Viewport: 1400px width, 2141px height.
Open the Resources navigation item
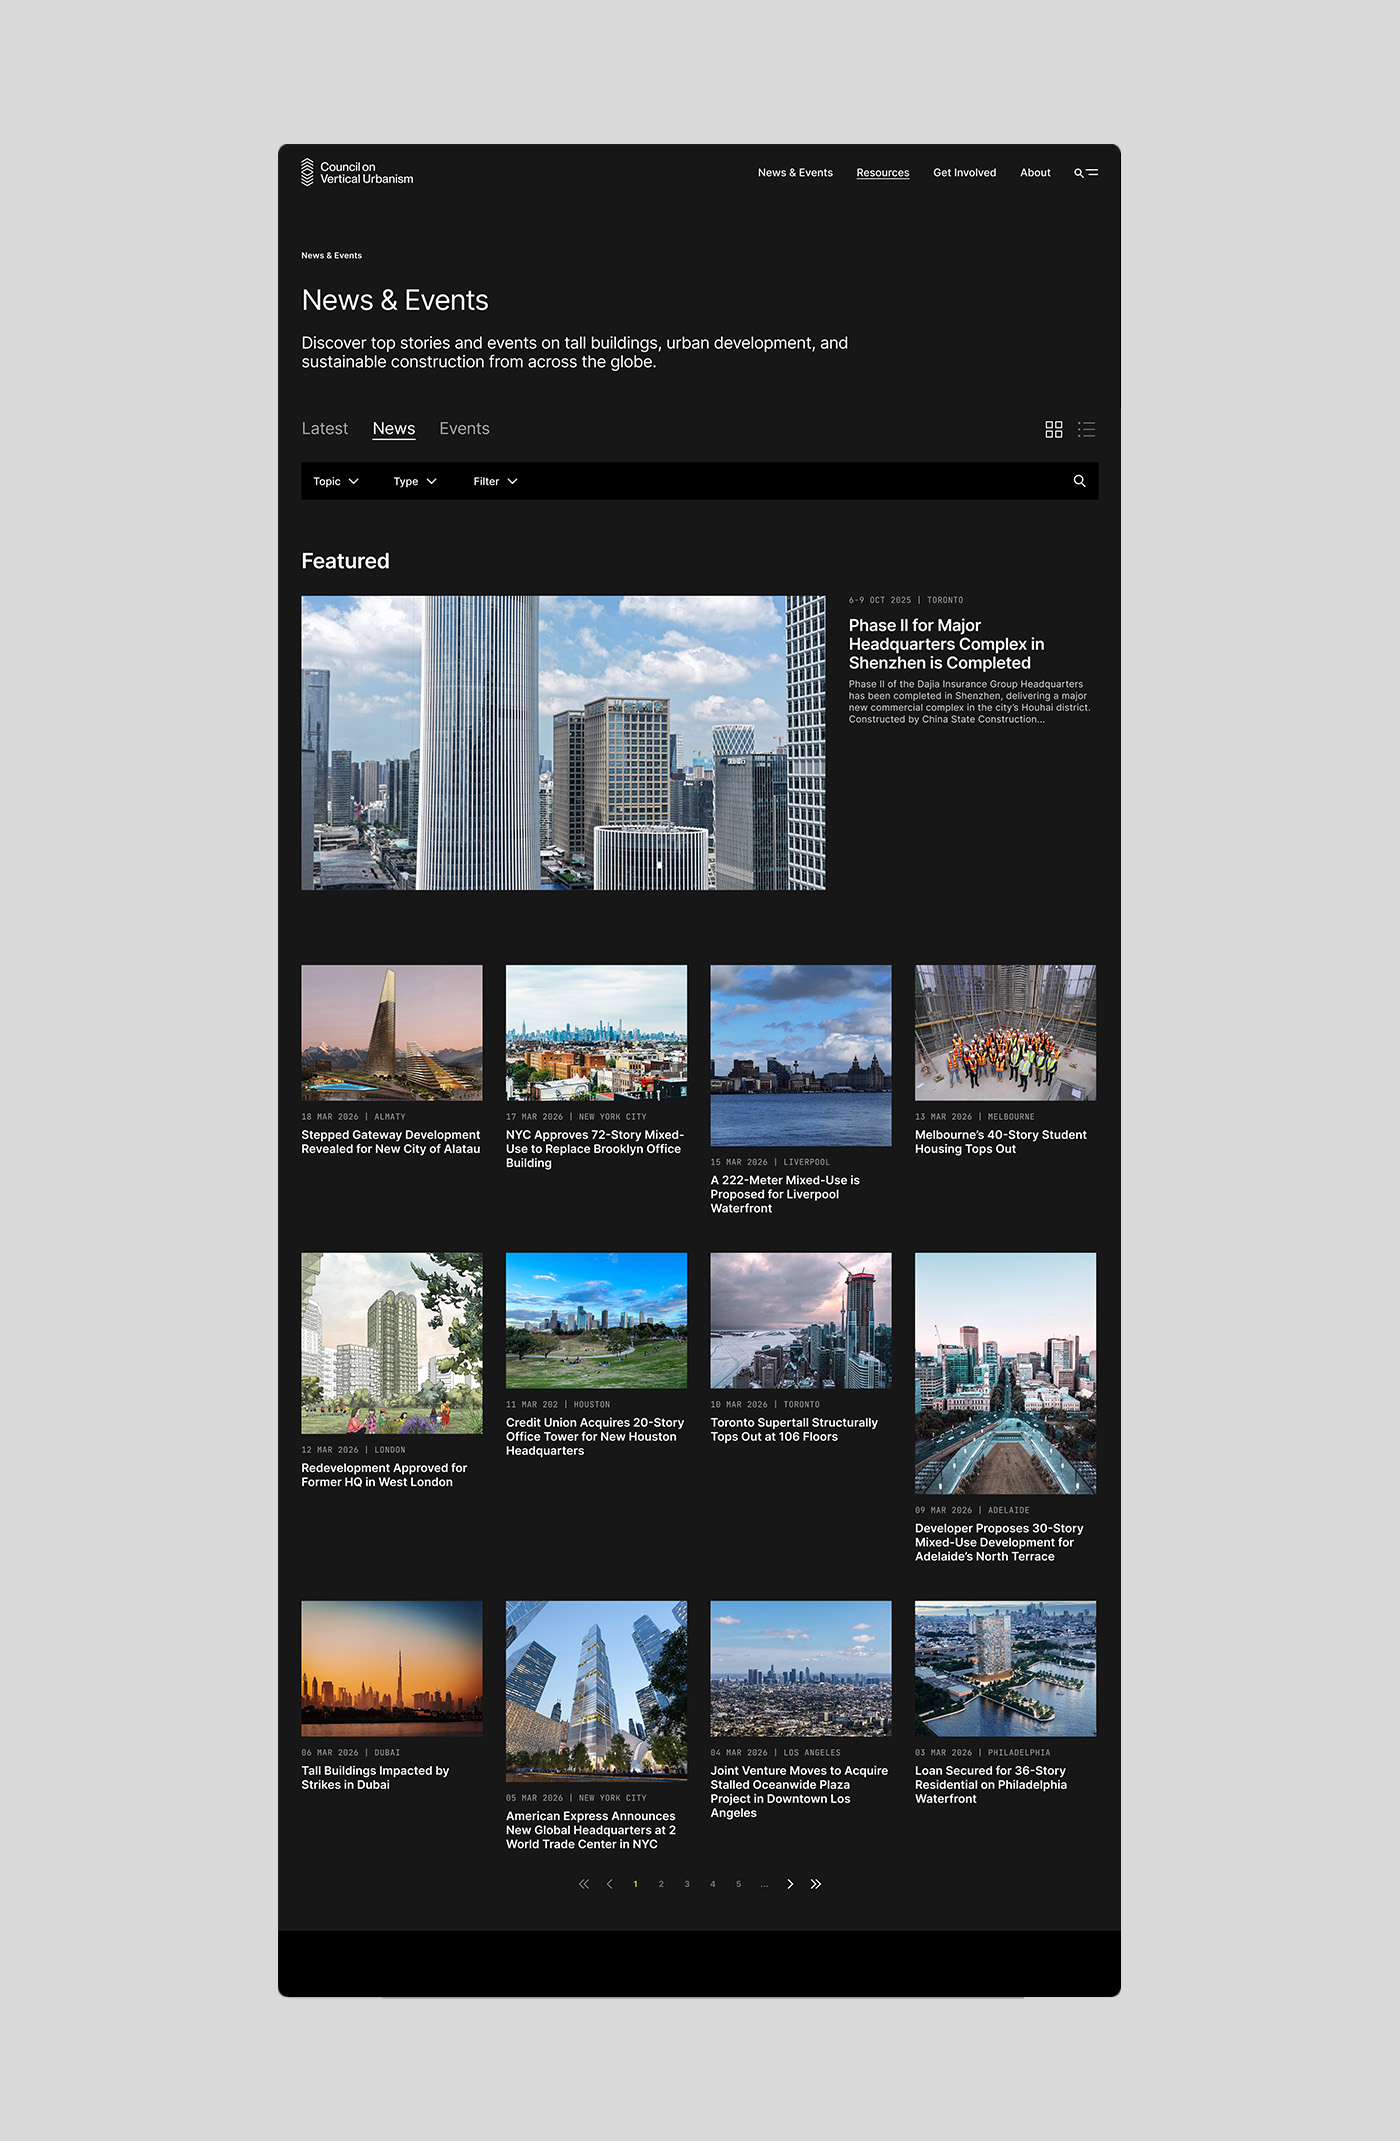(883, 173)
